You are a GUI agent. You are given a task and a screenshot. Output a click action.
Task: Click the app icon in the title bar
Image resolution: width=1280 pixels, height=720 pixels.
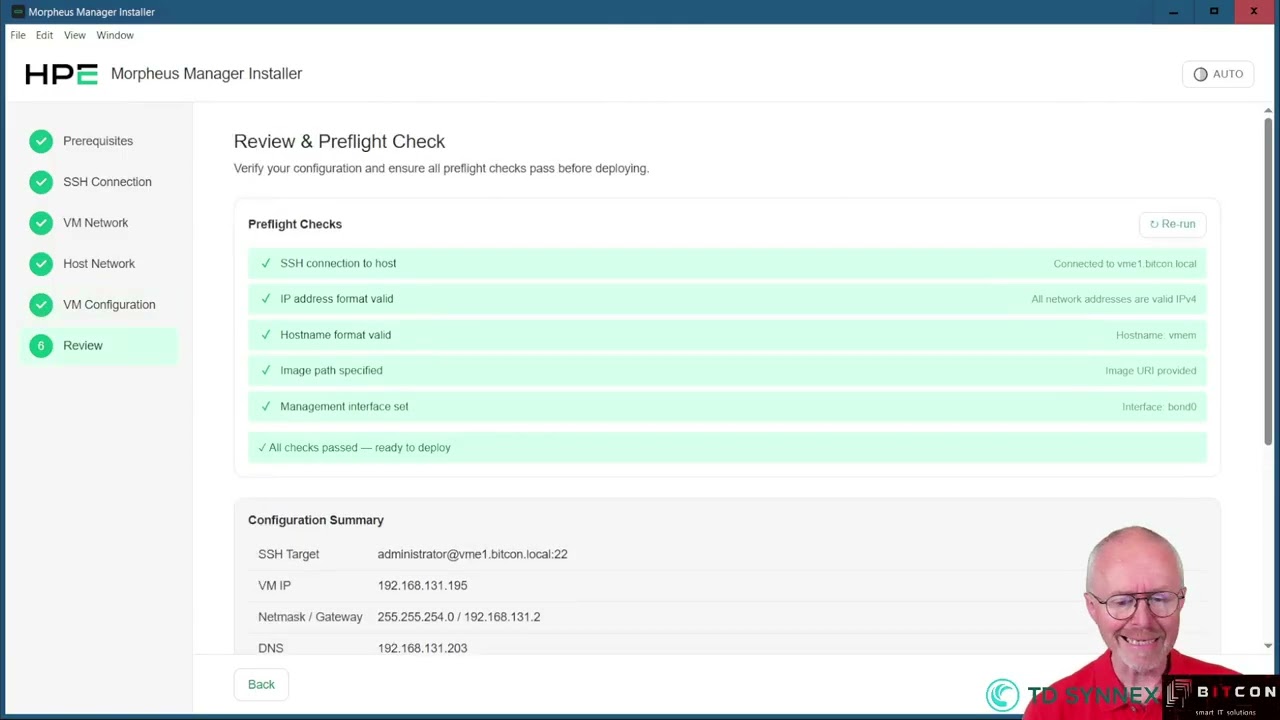click(17, 12)
